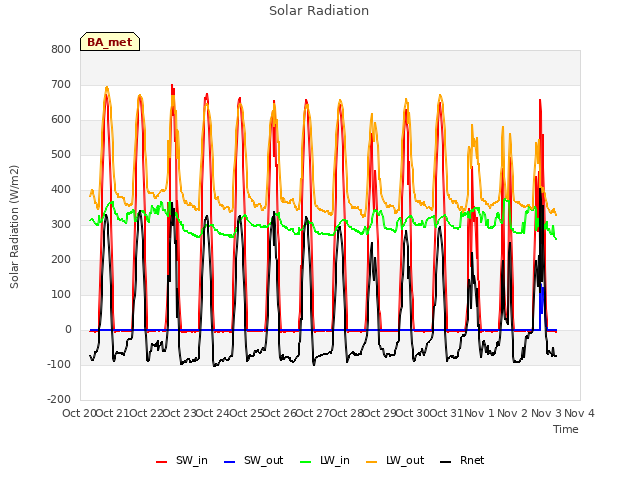Click the Oct 23 x-axis date label
This screenshot has height=480, width=640.
click(180, 413)
